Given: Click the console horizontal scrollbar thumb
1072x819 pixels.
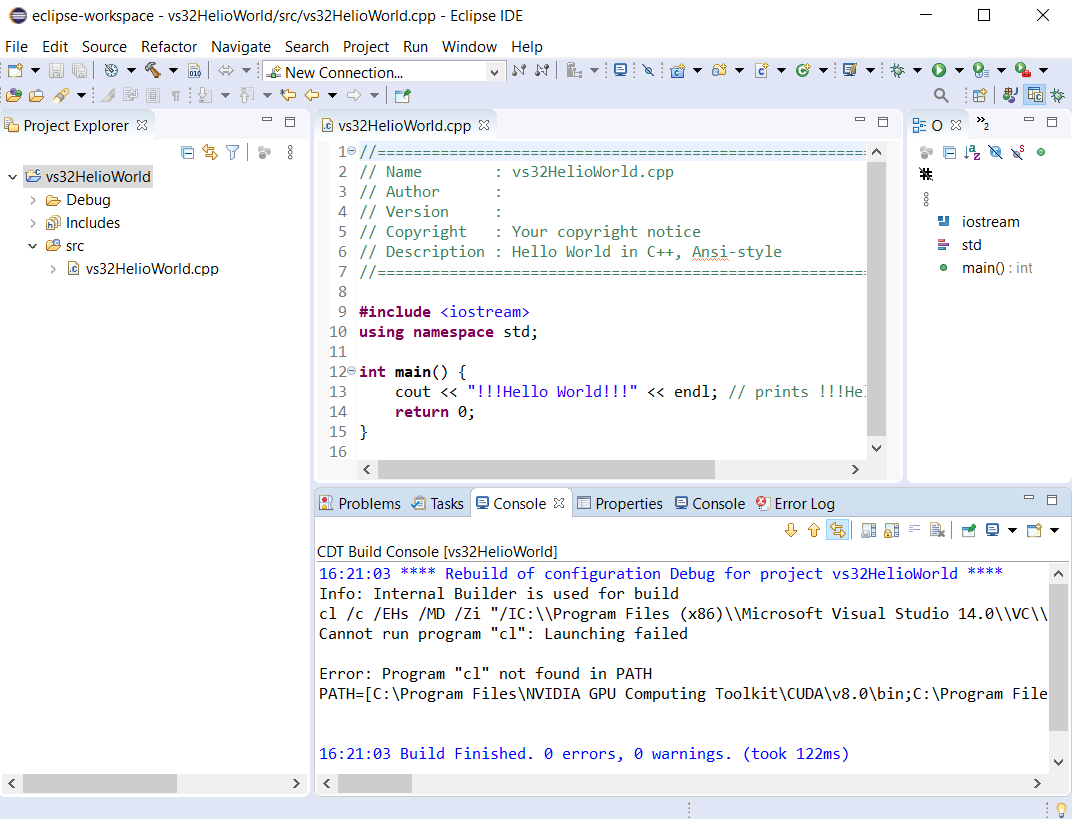Looking at the screenshot, I should (375, 783).
